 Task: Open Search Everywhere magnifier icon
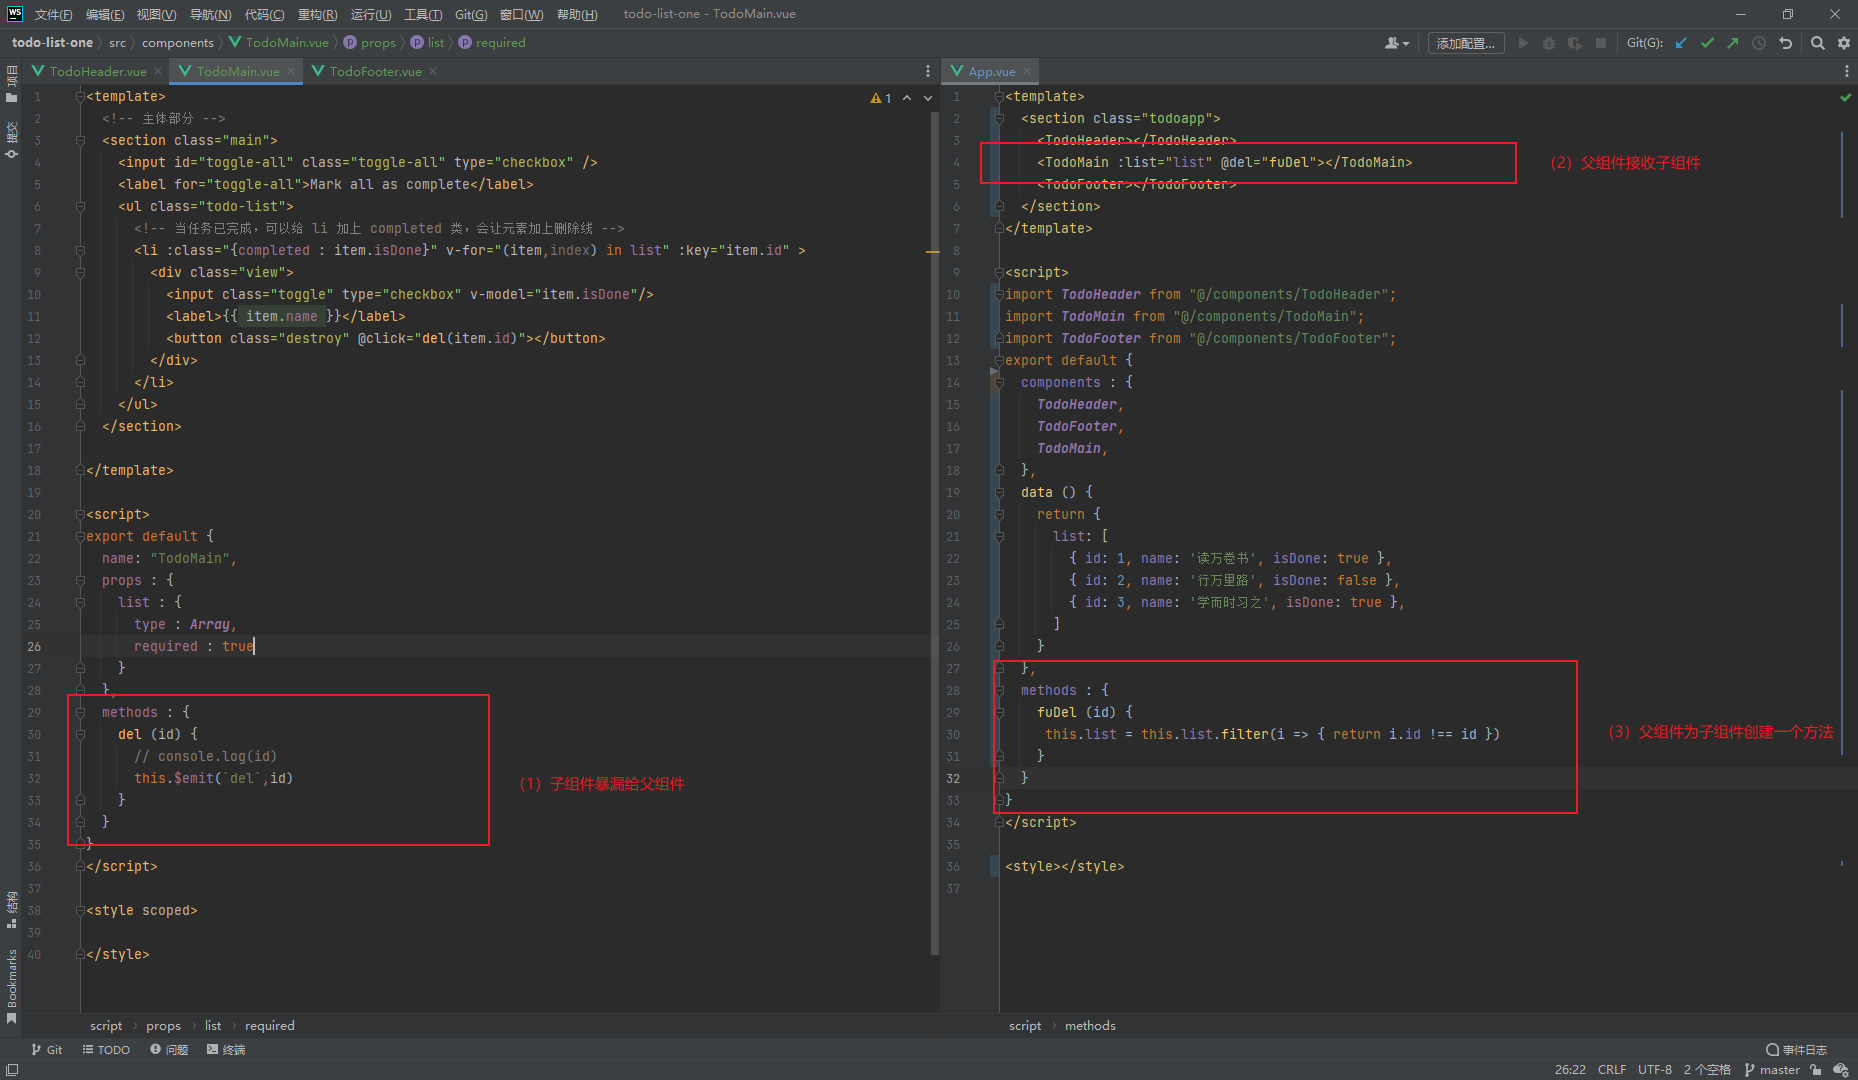[1818, 43]
